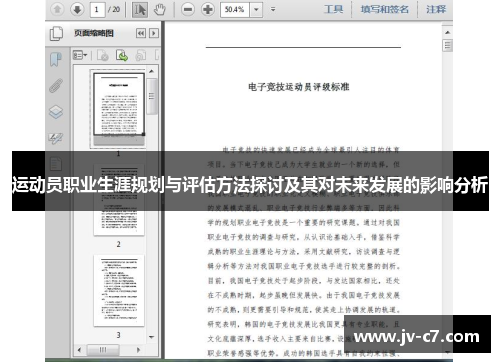Image resolution: width=500 pixels, height=362 pixels.
Task: Expand the panel using right-arrow button
Action: click(x=154, y=33)
